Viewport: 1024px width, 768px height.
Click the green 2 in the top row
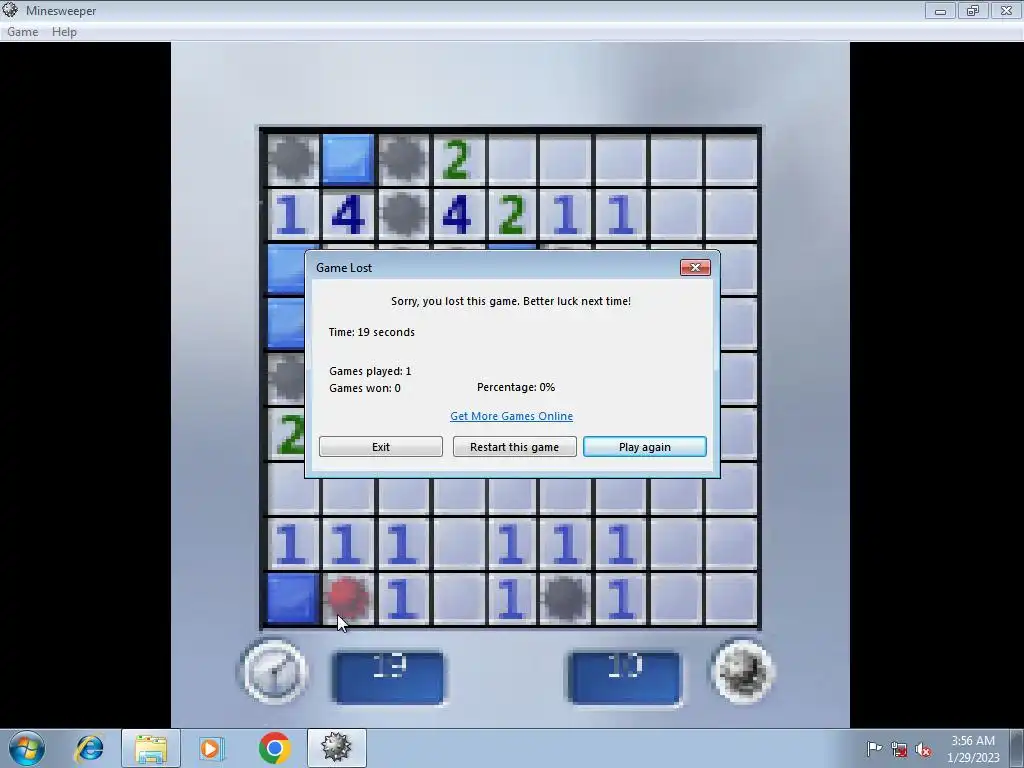456,158
